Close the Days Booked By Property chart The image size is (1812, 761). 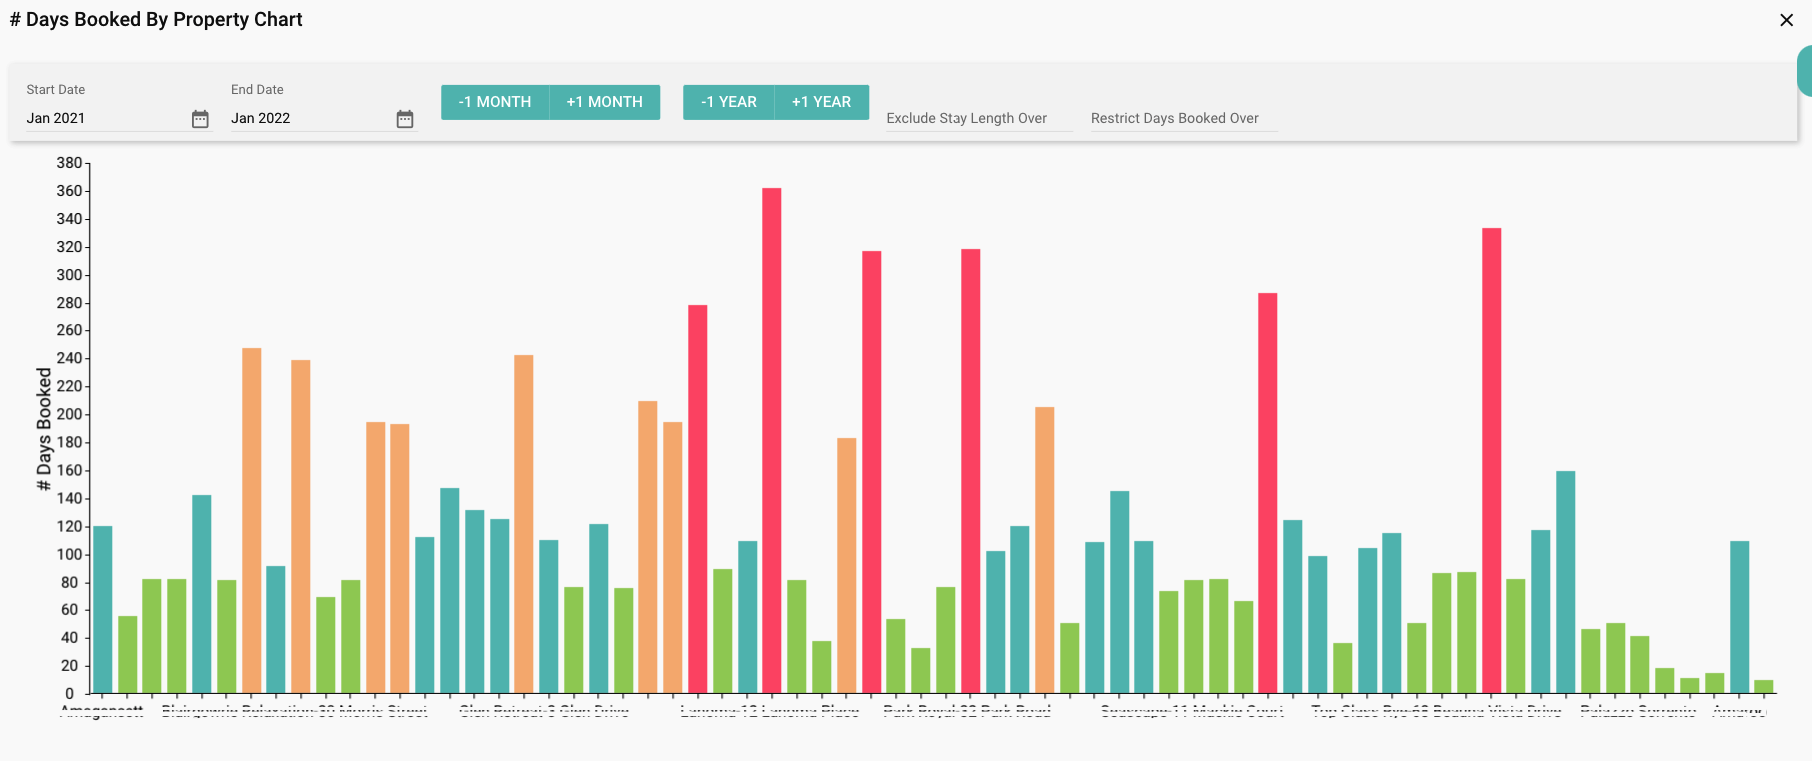pos(1786,20)
